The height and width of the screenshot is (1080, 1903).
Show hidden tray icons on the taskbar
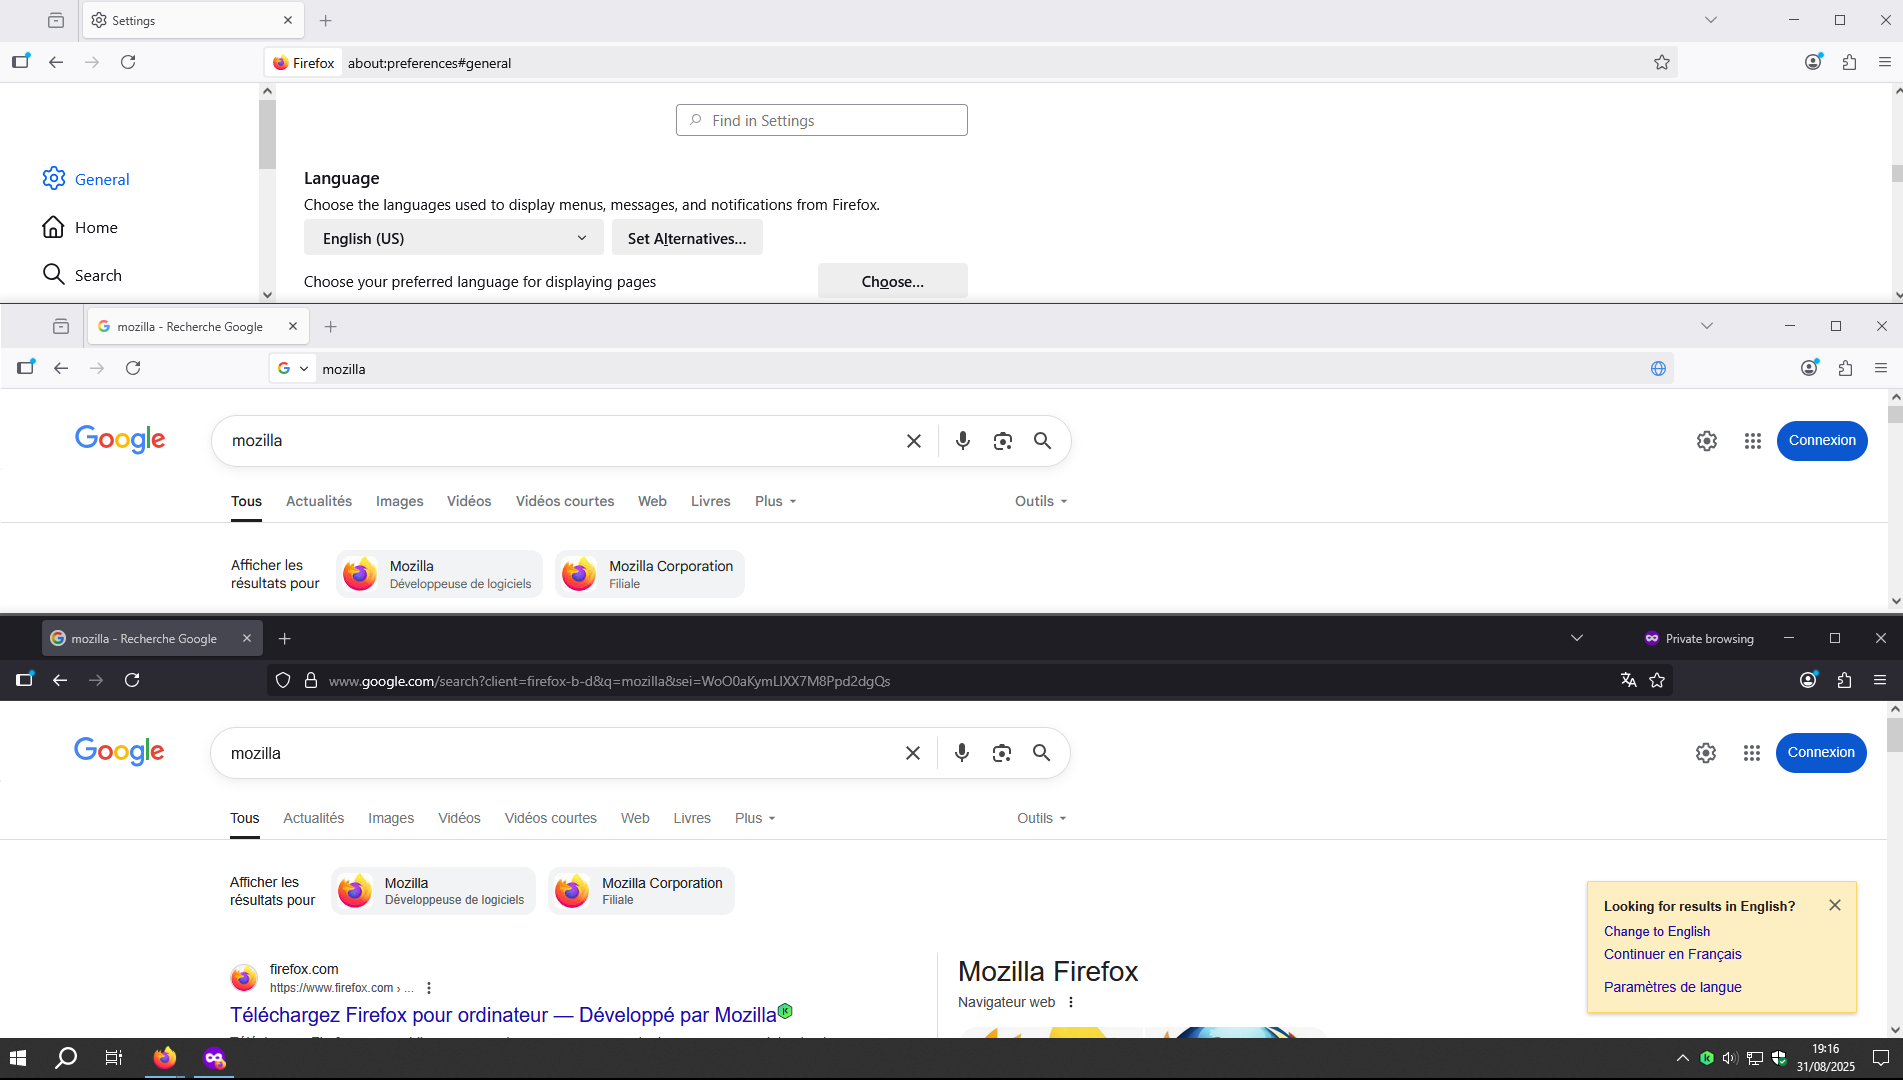(x=1683, y=1058)
